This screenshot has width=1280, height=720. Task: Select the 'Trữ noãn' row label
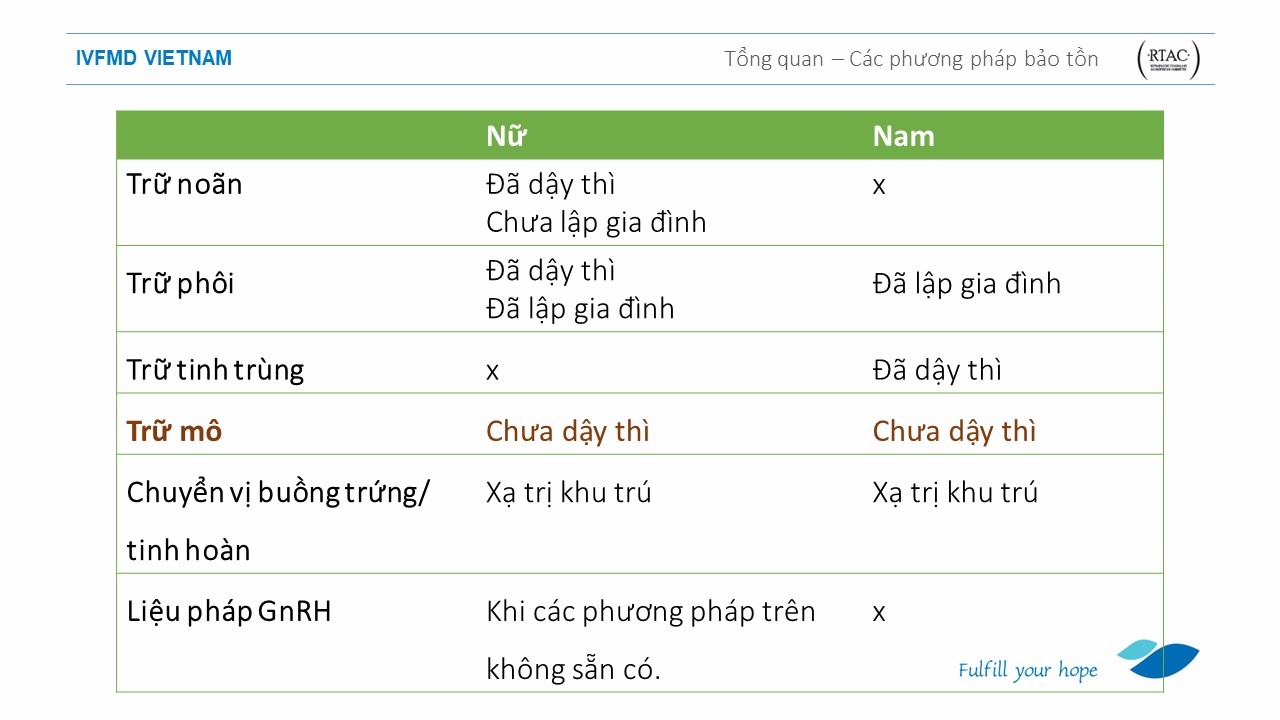[x=184, y=185]
